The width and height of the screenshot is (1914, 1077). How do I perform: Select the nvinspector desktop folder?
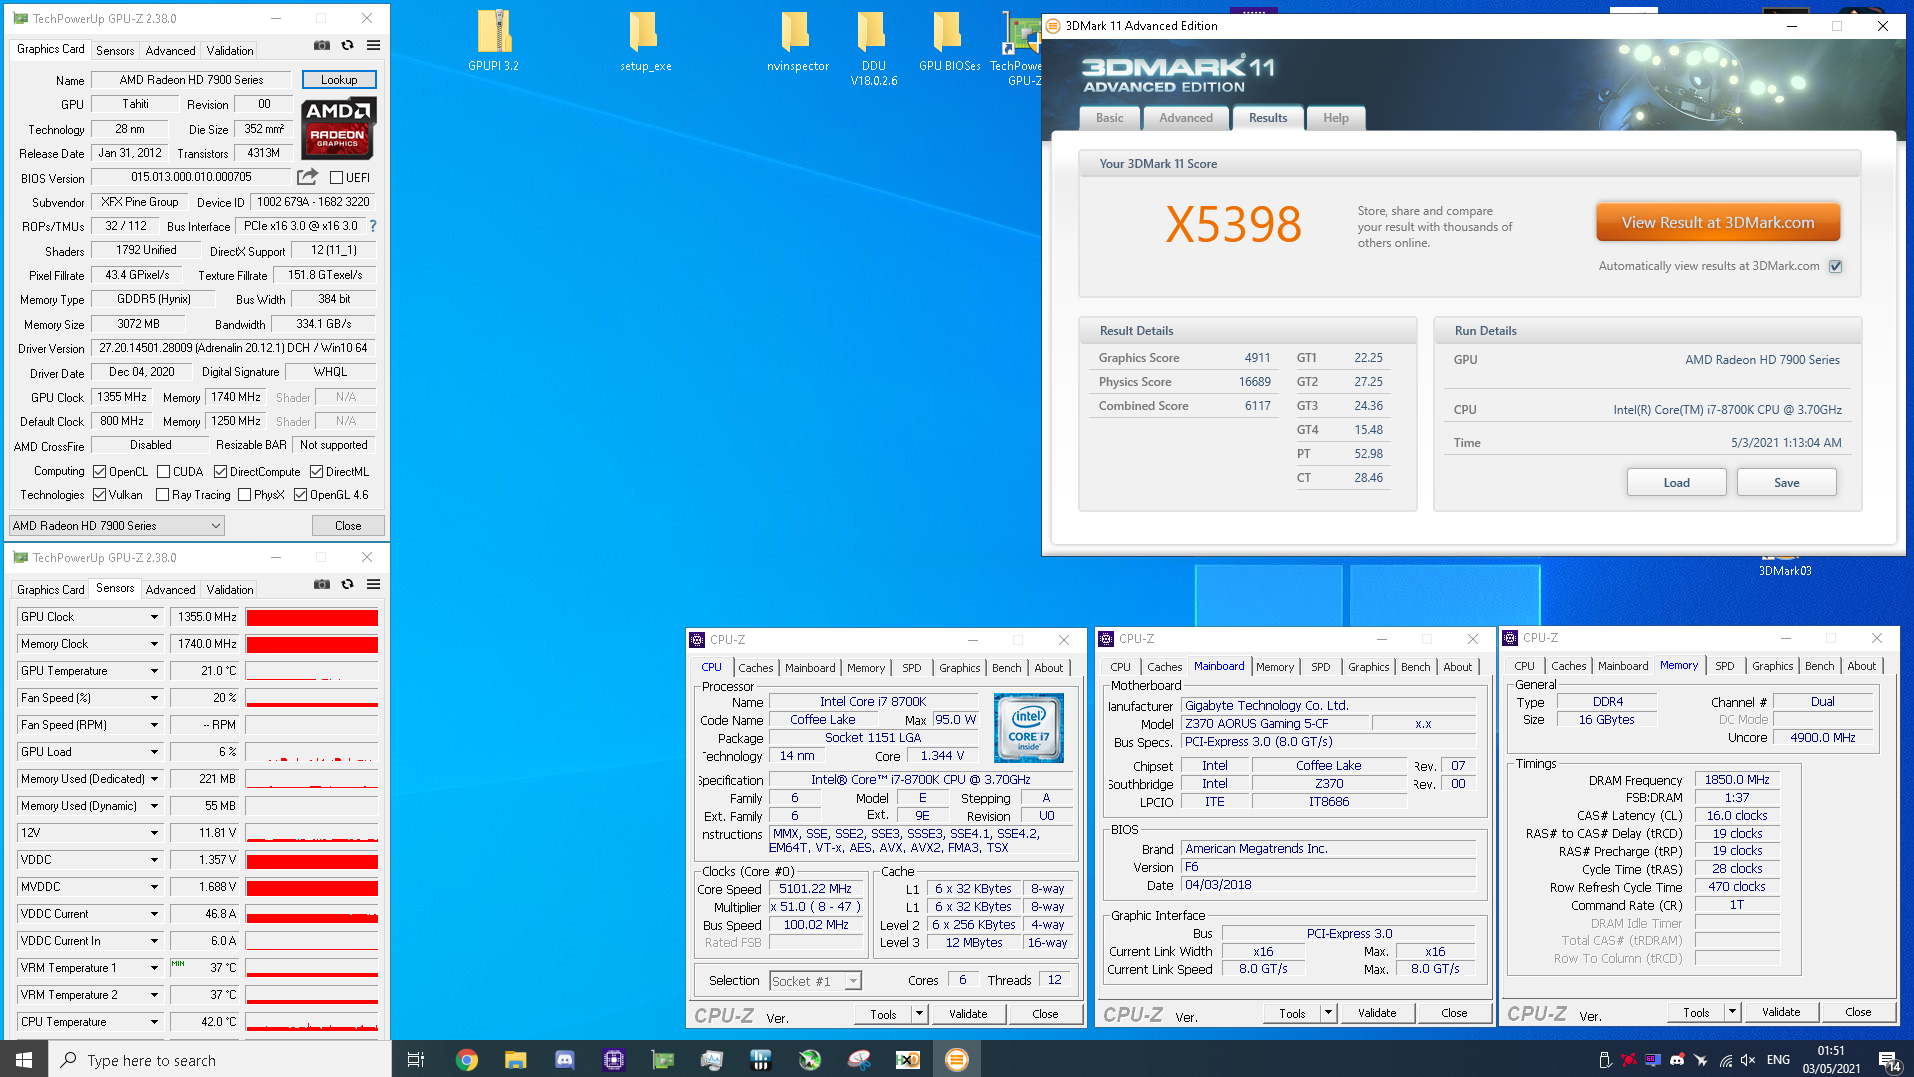(797, 40)
